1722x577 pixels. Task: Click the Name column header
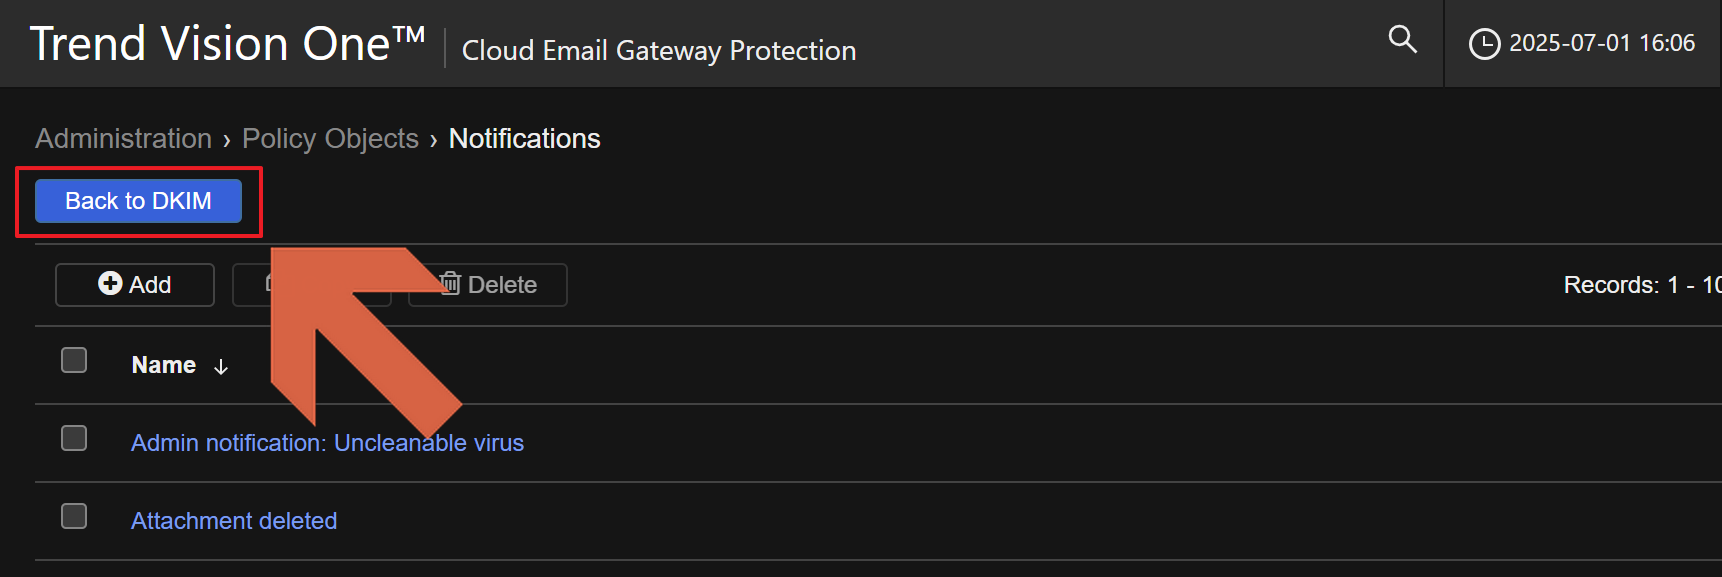(164, 365)
